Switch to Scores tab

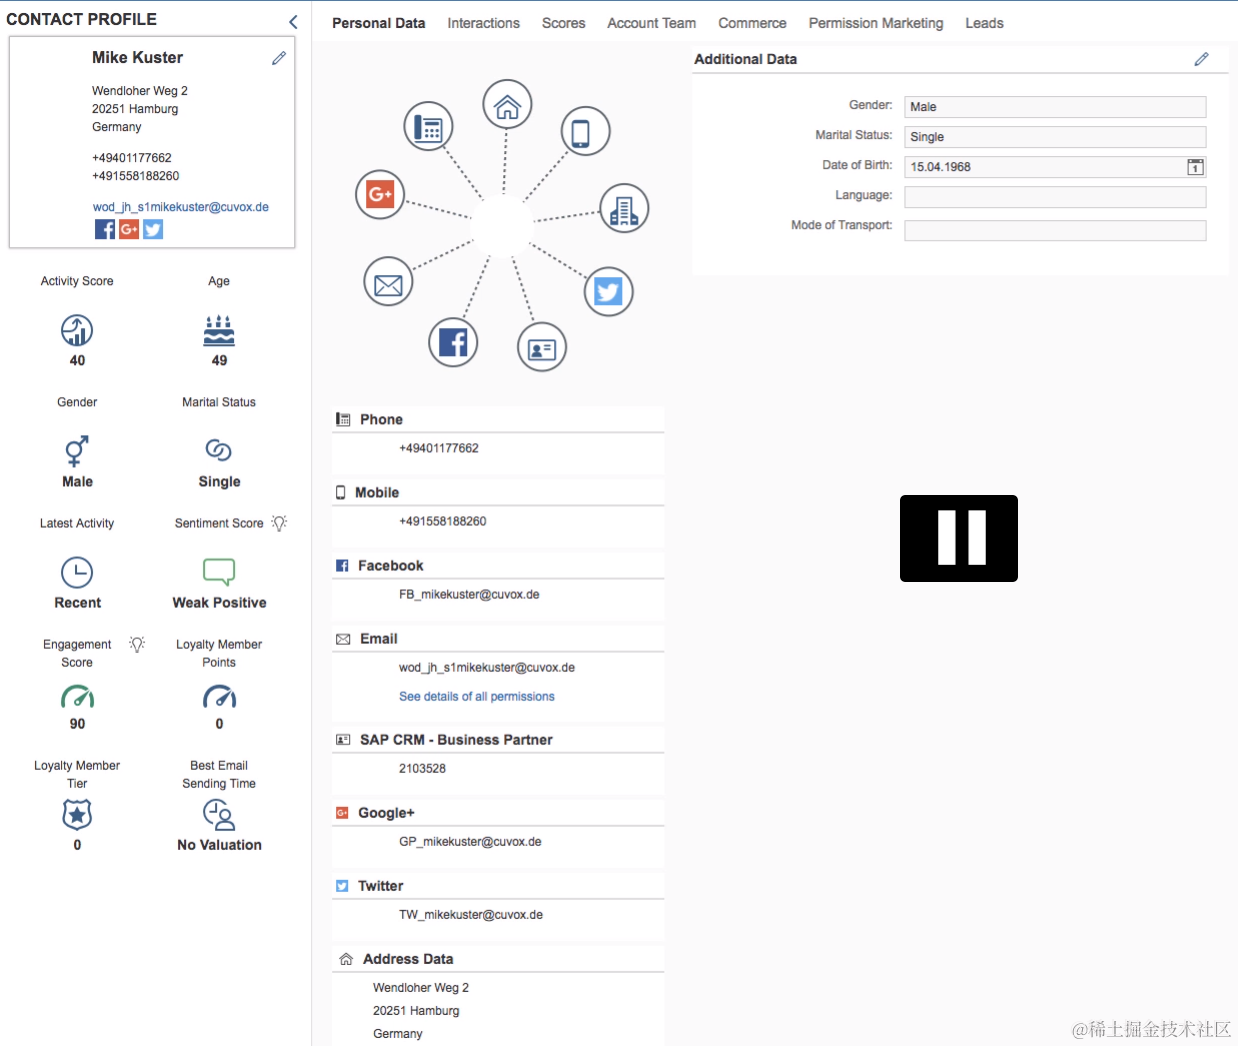point(563,23)
